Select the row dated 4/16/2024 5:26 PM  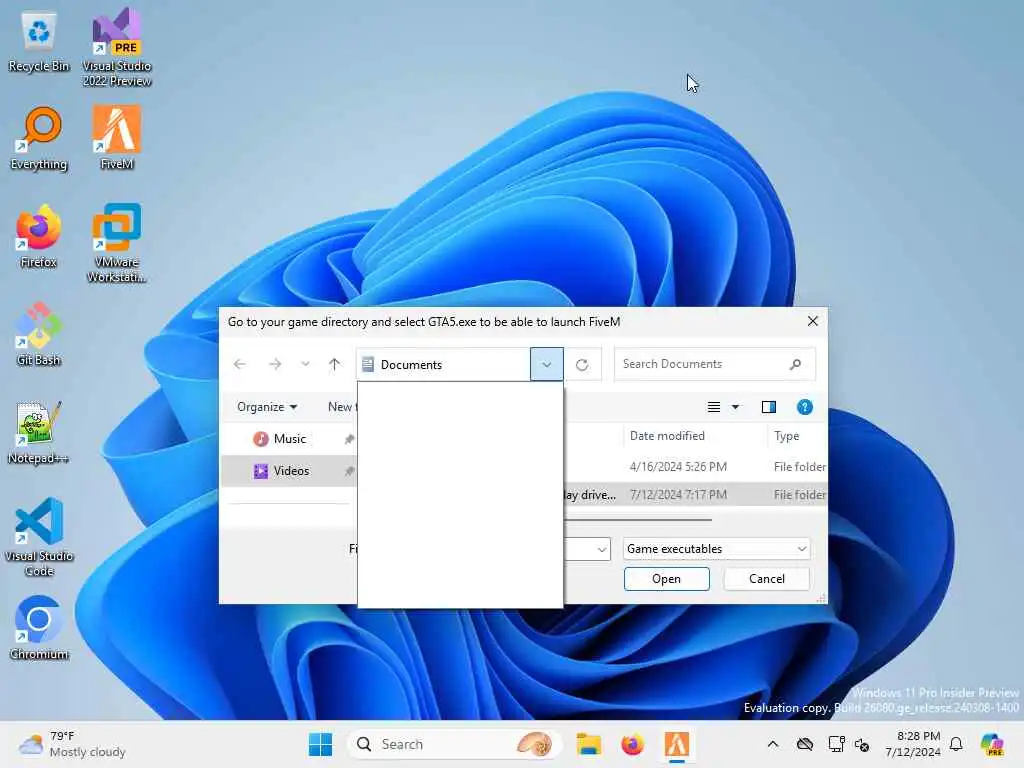click(x=696, y=467)
